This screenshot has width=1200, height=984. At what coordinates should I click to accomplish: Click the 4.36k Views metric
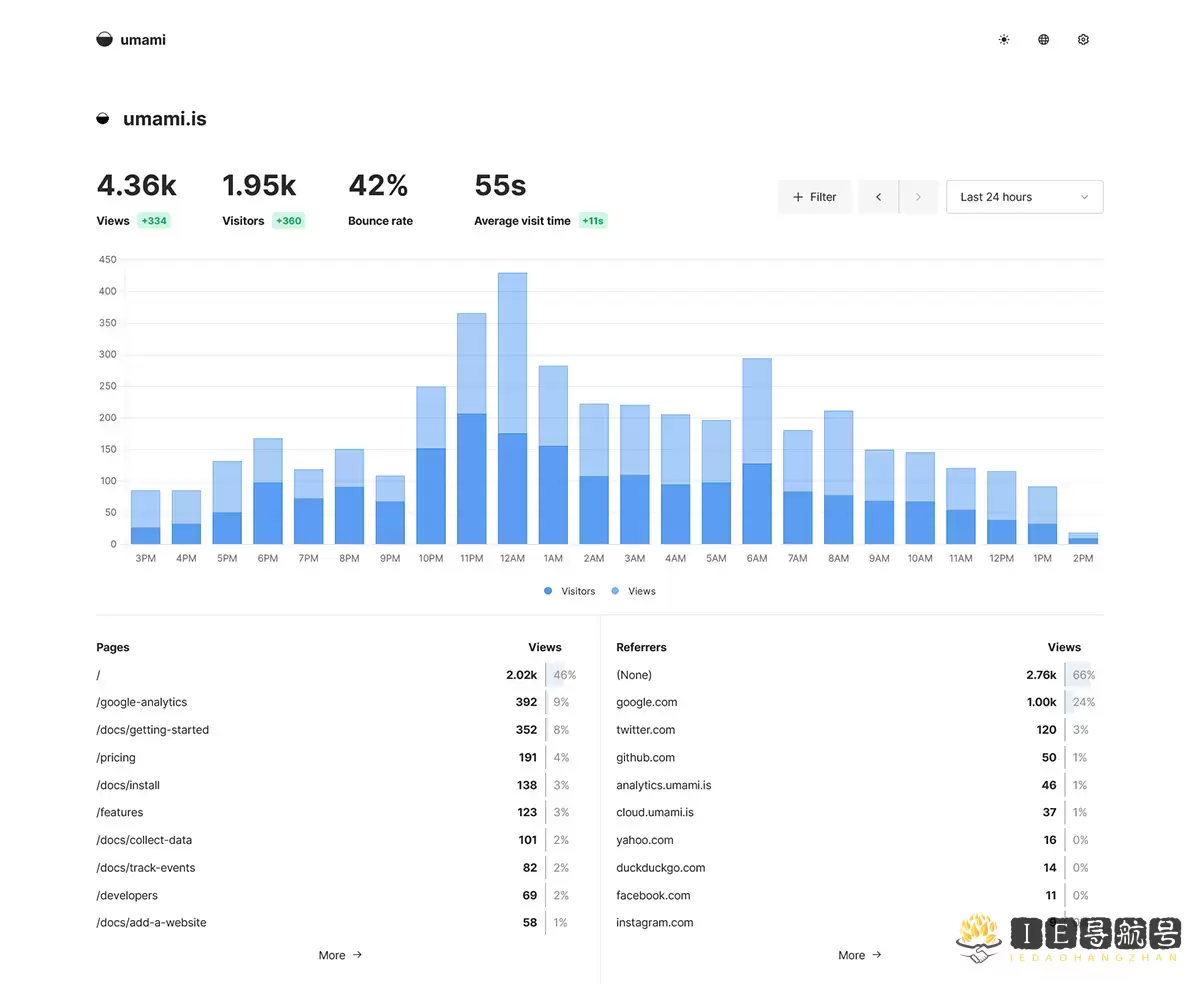tap(136, 200)
